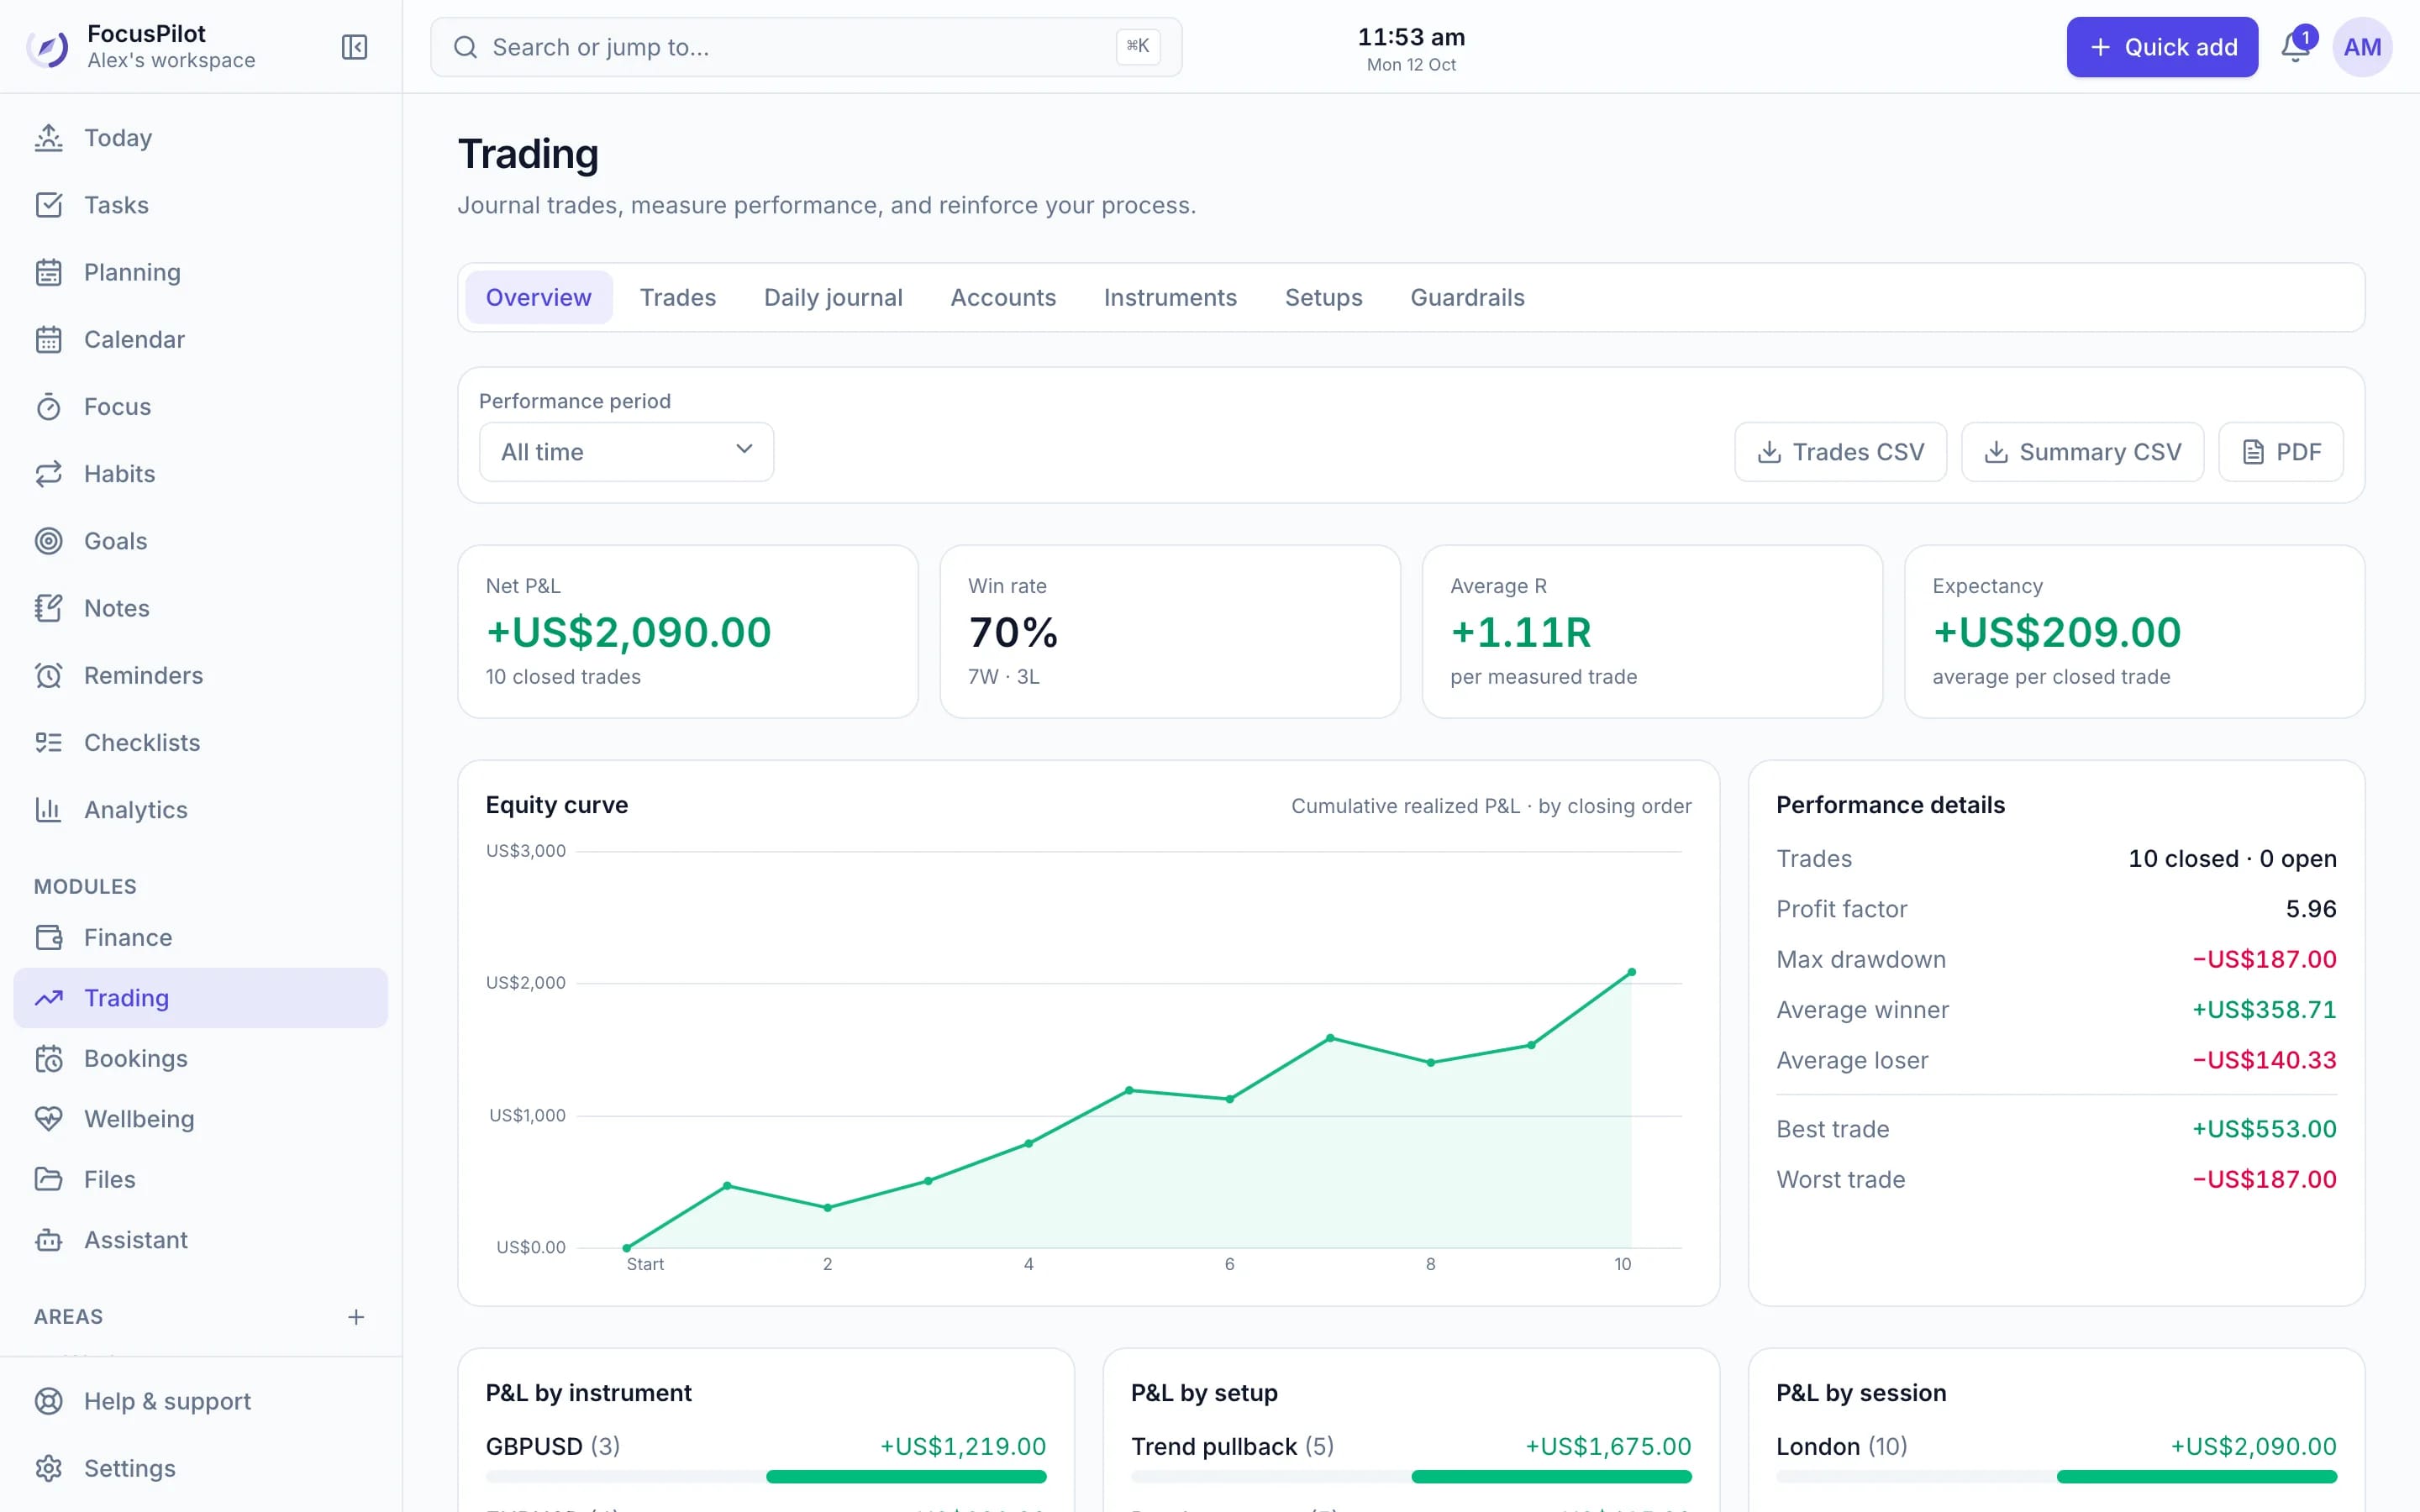Open the AM user avatar menu
The height and width of the screenshot is (1512, 2420).
[x=2362, y=47]
